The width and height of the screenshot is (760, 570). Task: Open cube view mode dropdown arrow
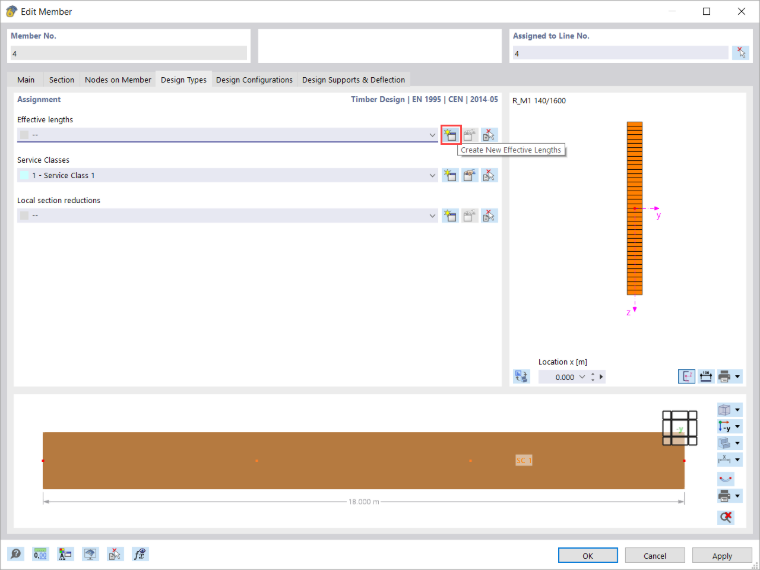(738, 410)
